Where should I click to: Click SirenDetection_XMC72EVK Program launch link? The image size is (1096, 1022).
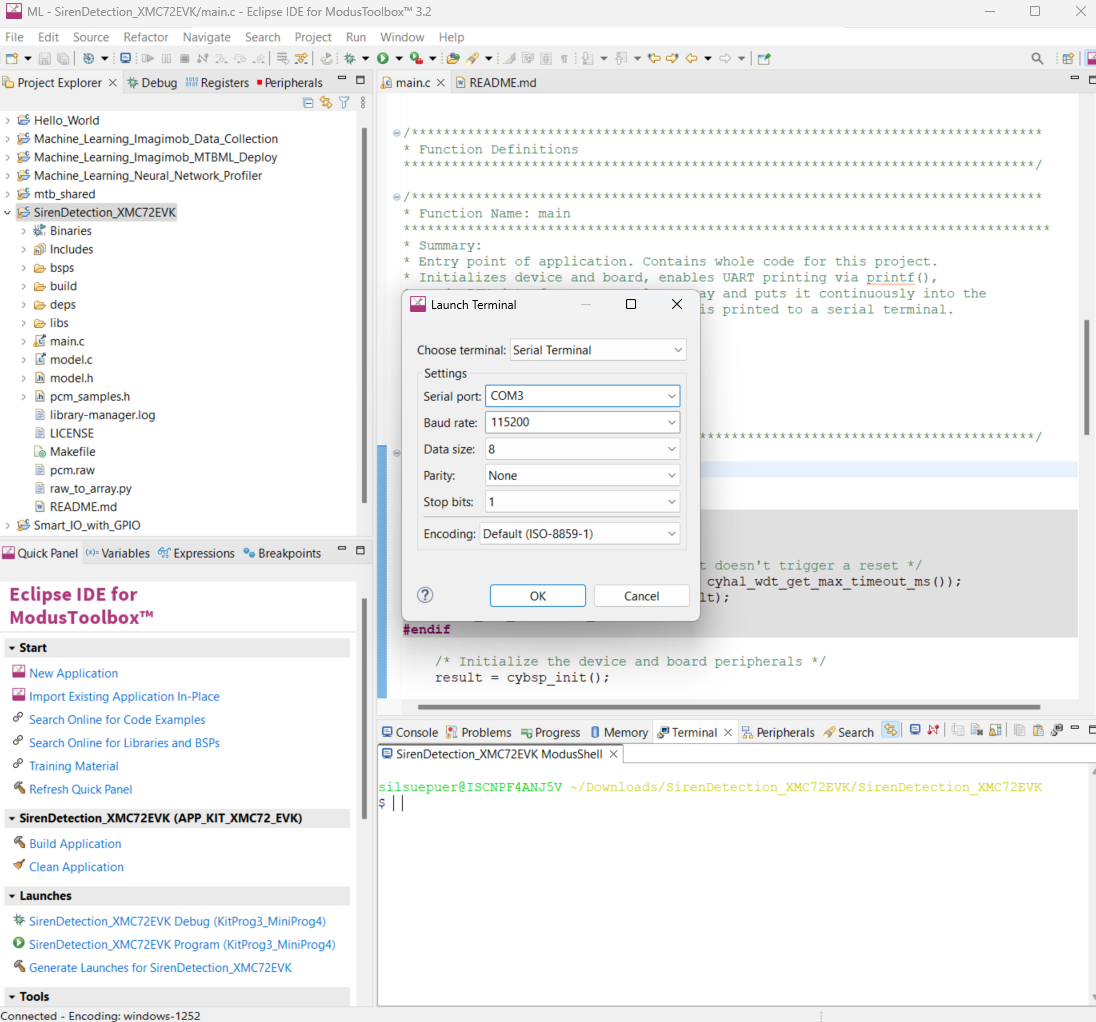click(182, 944)
